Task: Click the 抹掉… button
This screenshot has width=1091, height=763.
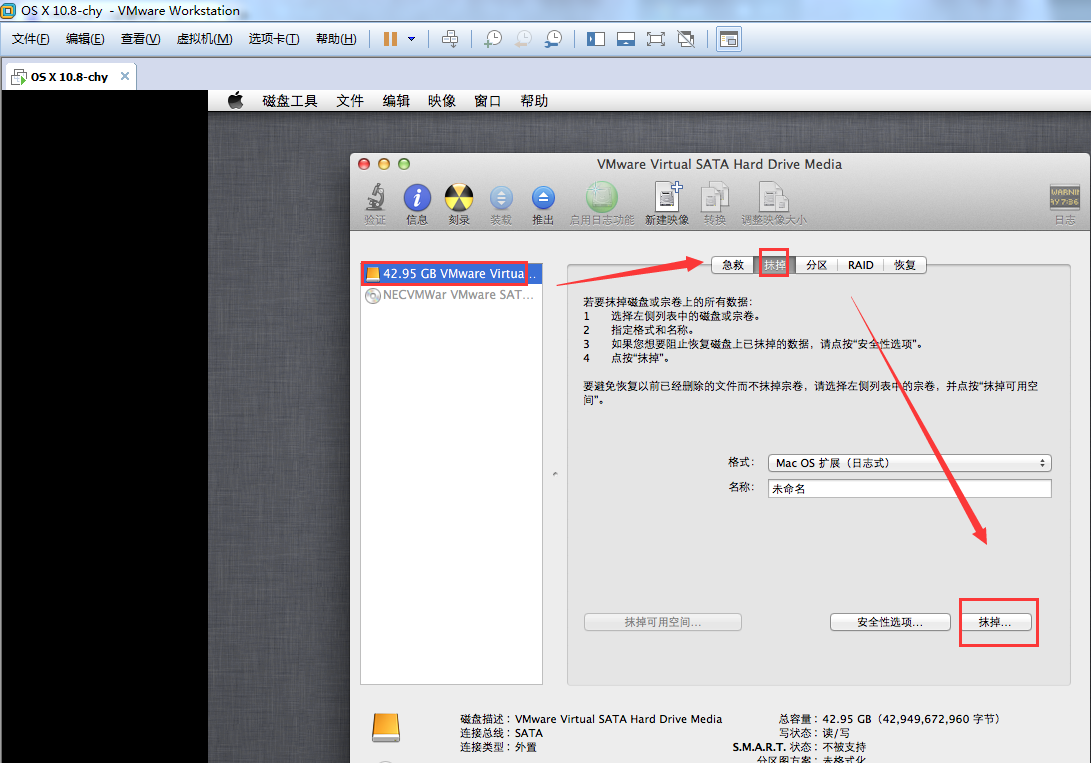Action: click(995, 622)
